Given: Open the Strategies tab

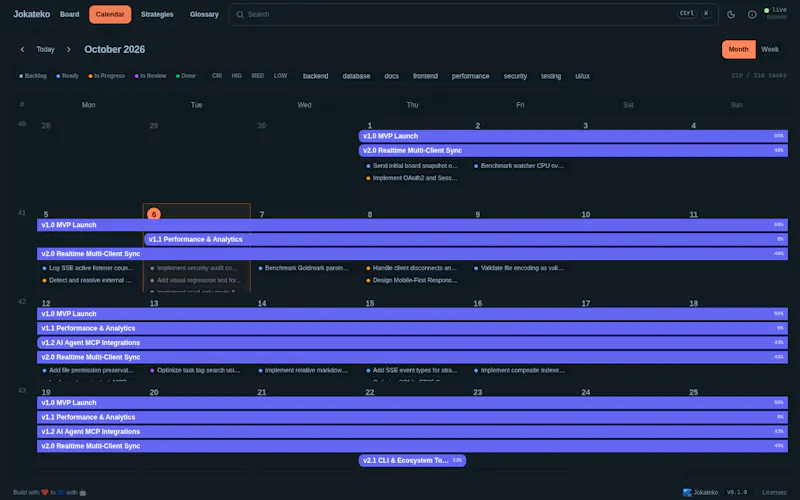Looking at the screenshot, I should 157,14.
